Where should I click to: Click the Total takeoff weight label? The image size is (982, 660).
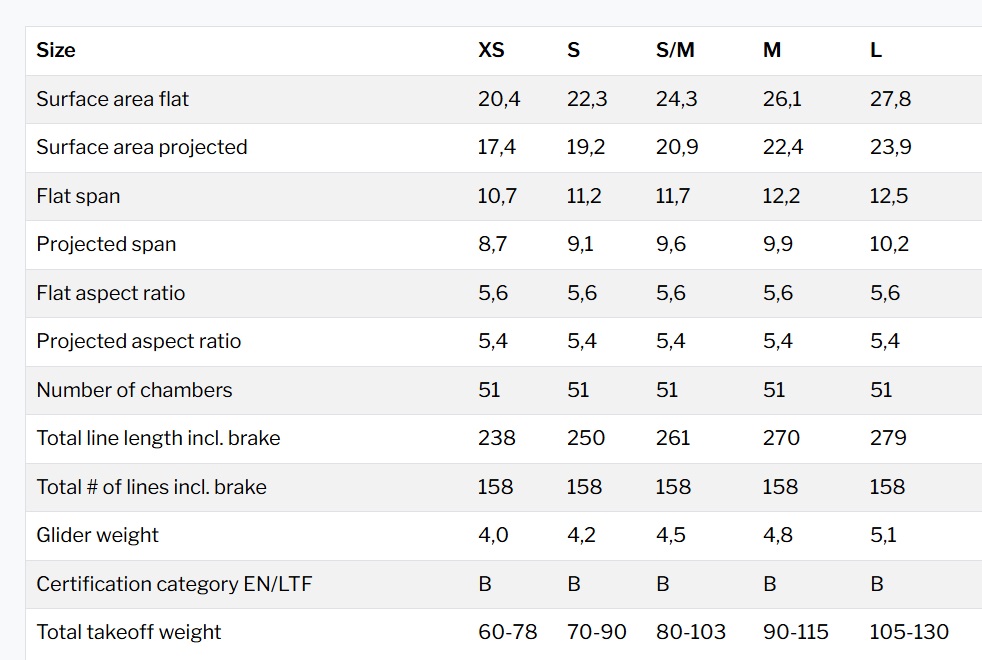tap(128, 632)
